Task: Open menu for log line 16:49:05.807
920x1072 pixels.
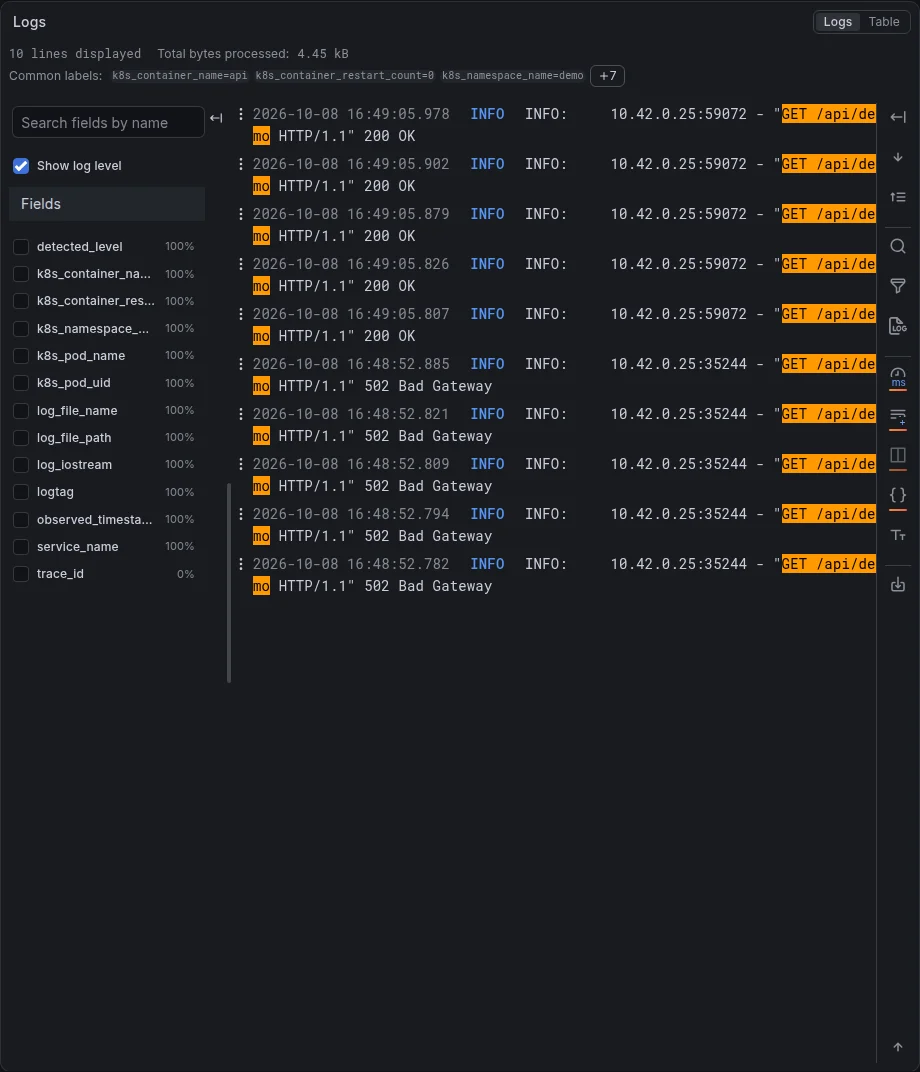Action: coord(241,314)
